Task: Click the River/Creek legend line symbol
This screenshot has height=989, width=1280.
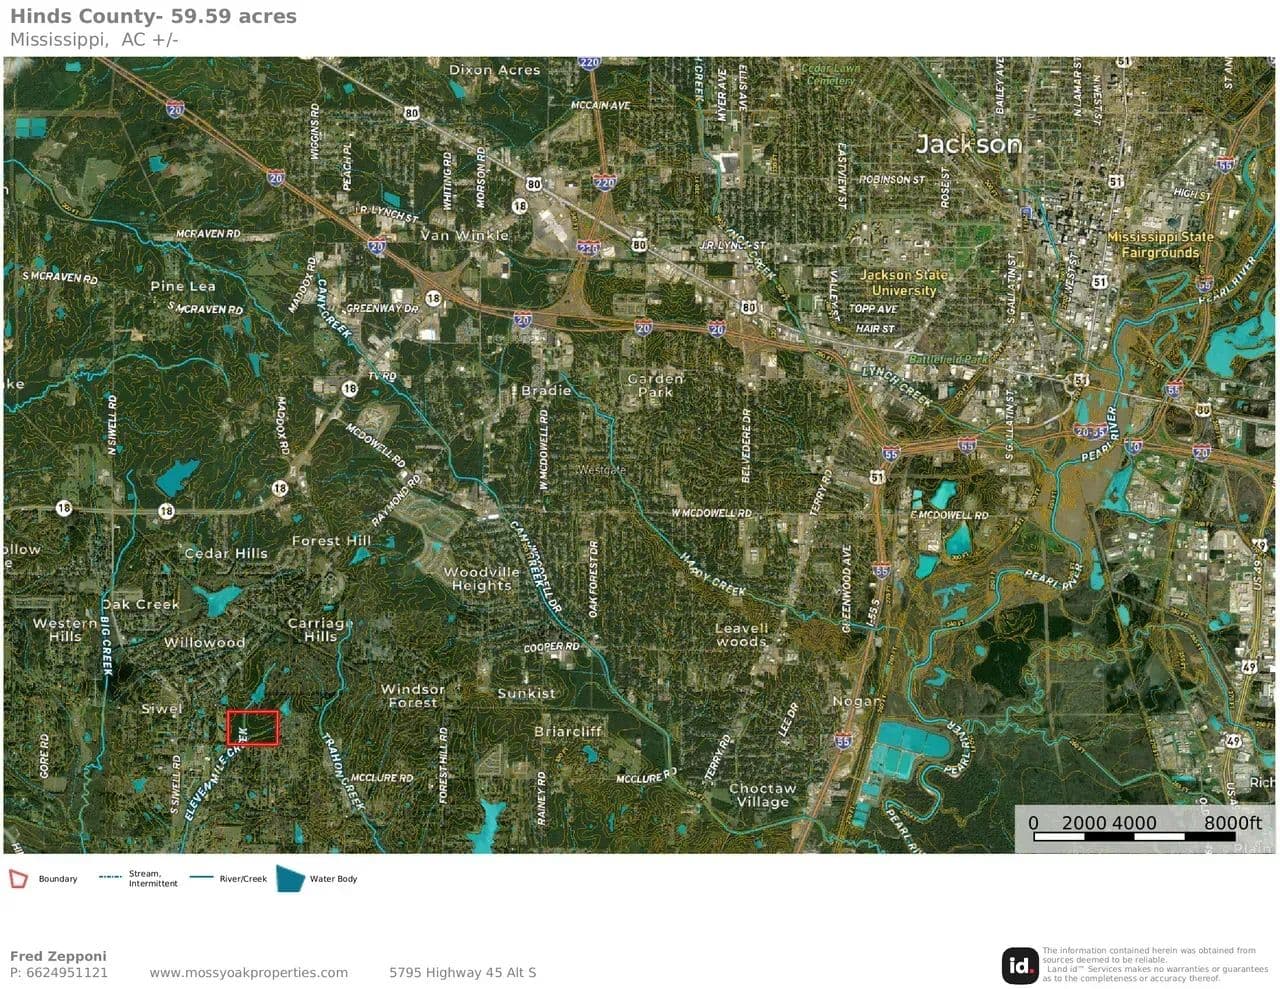Action: (201, 878)
